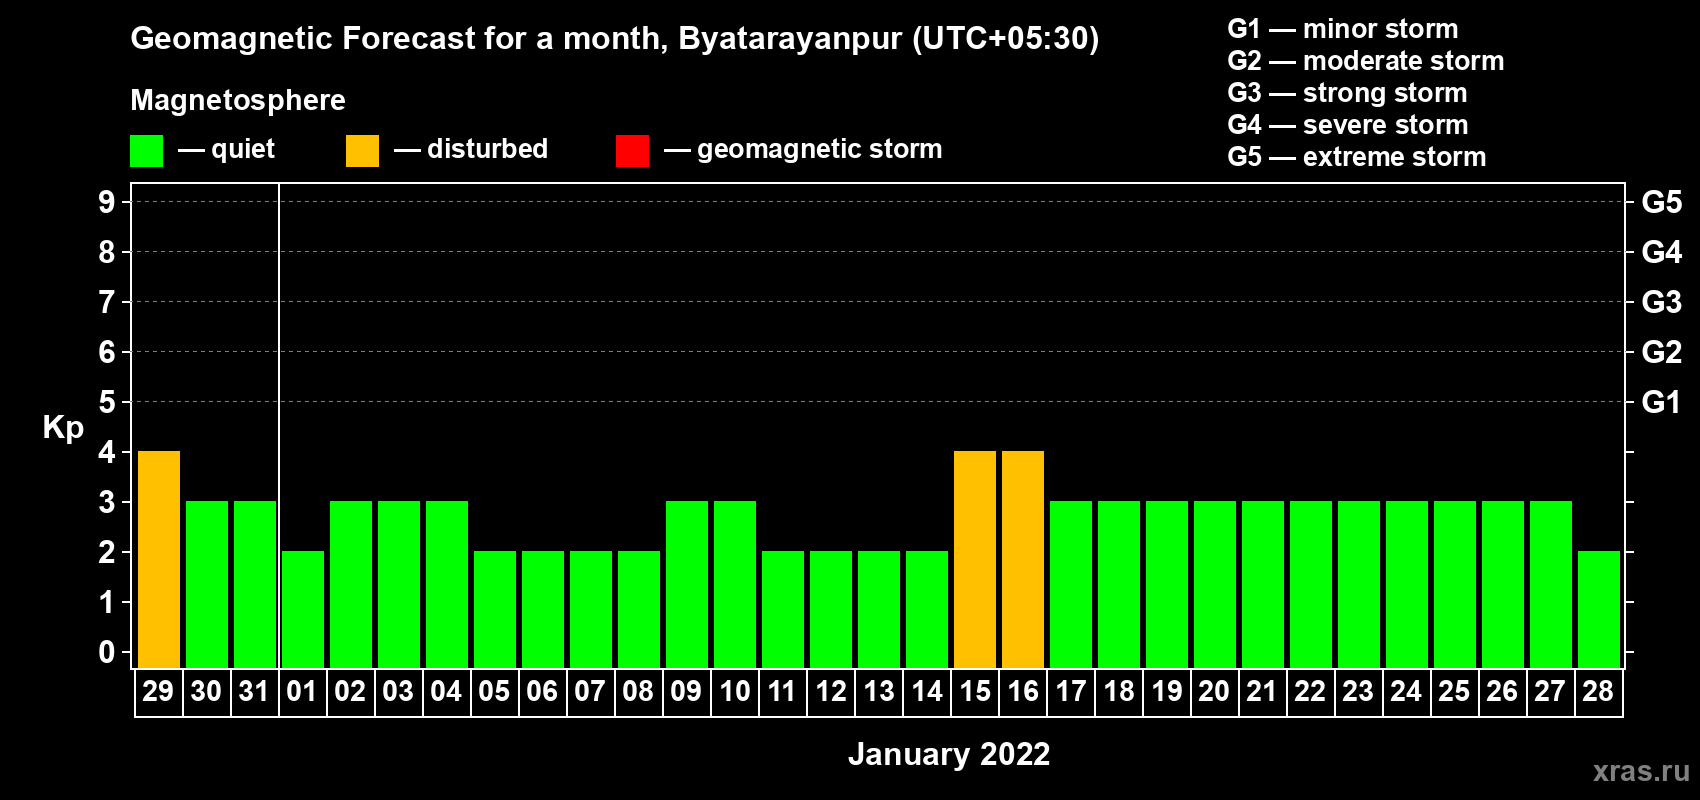This screenshot has height=800, width=1700.
Task: Click the Kp value 9 on left axis
Action: click(107, 202)
